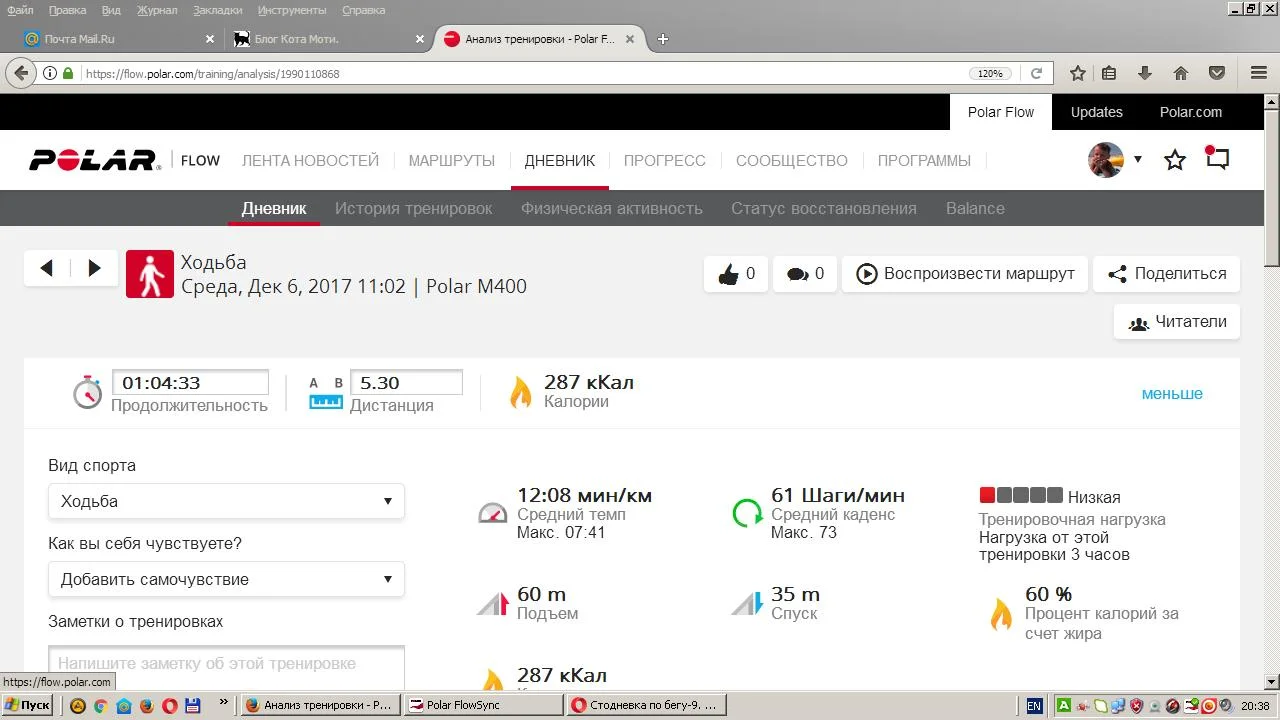Open Физическая активность sub-tab
The height and width of the screenshot is (720, 1280).
coord(612,208)
